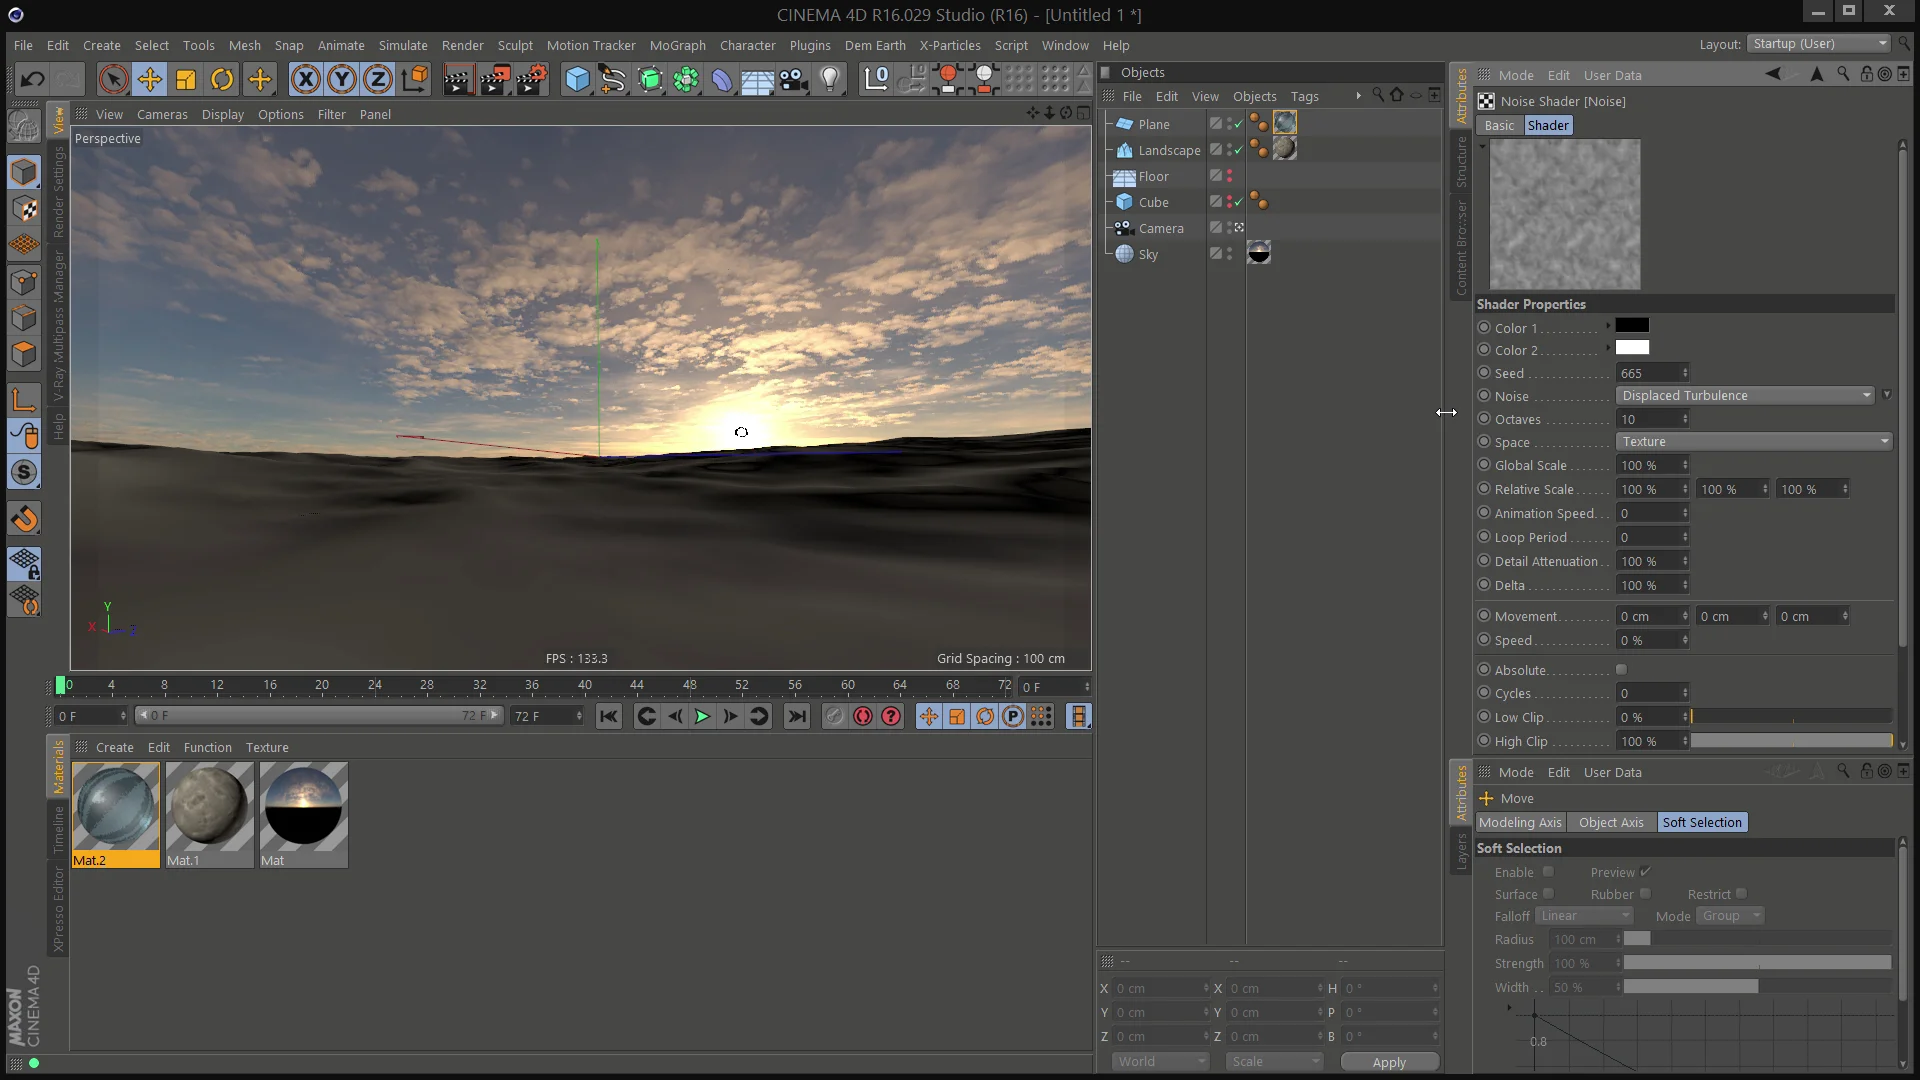Click the Enable Snap S icon

coord(25,472)
